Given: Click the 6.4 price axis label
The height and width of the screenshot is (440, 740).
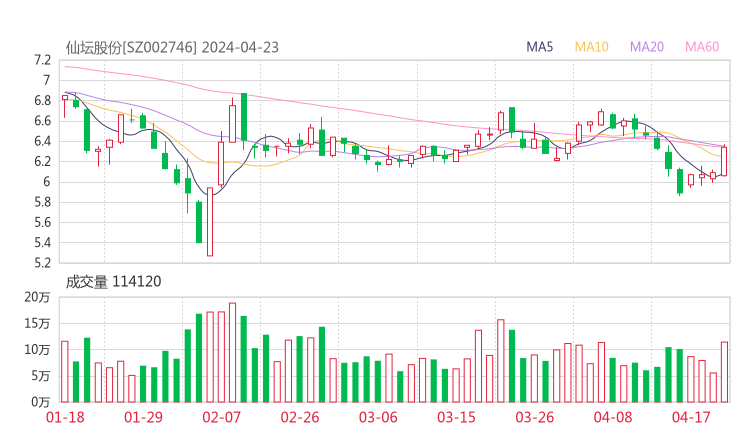Looking at the screenshot, I should tap(42, 141).
